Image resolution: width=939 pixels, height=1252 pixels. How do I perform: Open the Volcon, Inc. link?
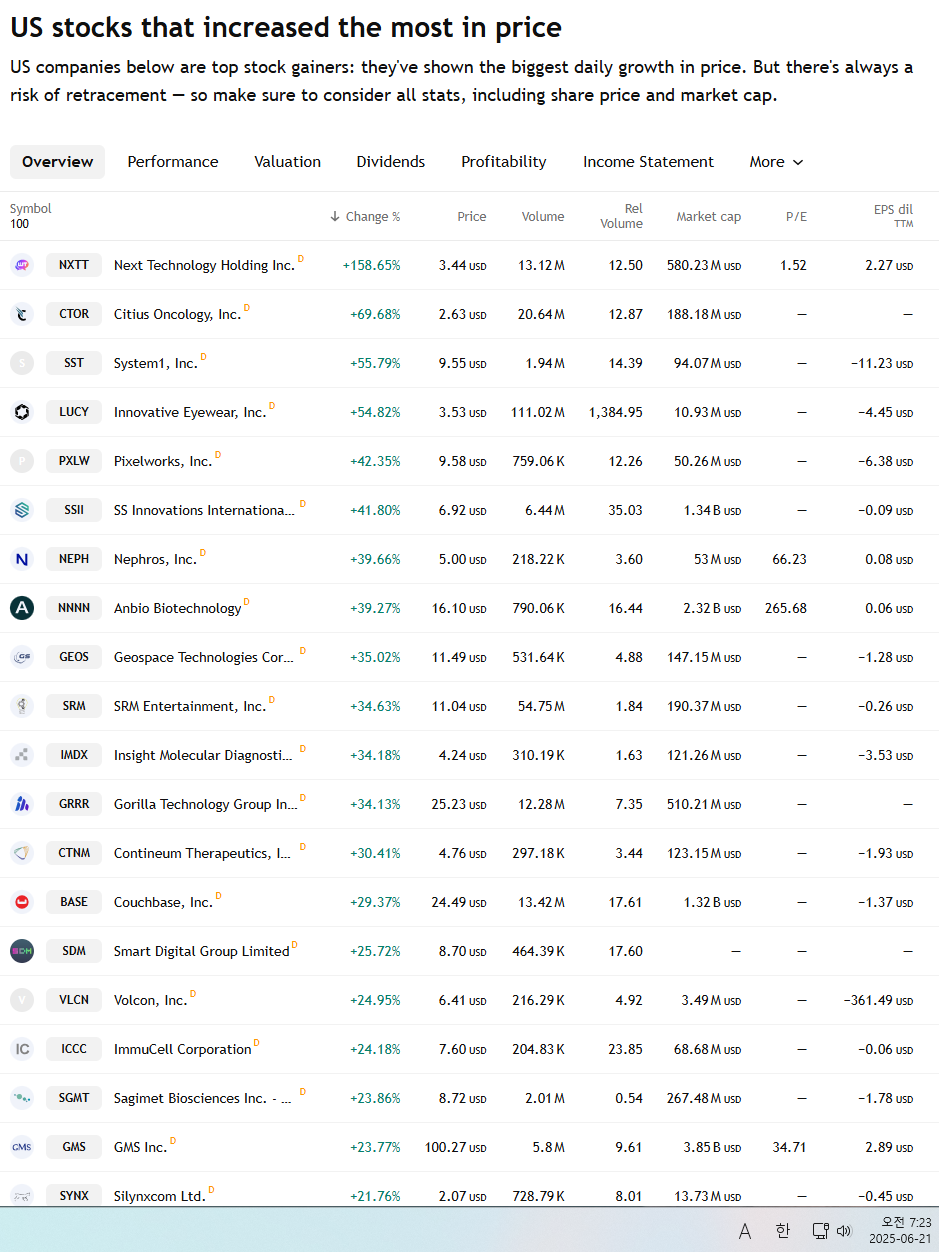click(x=150, y=1000)
